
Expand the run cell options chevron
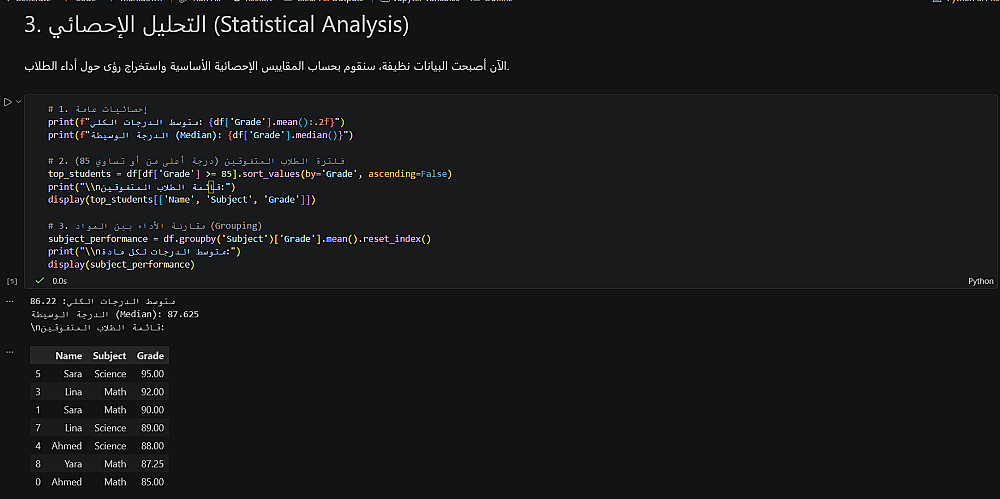tap(18, 102)
